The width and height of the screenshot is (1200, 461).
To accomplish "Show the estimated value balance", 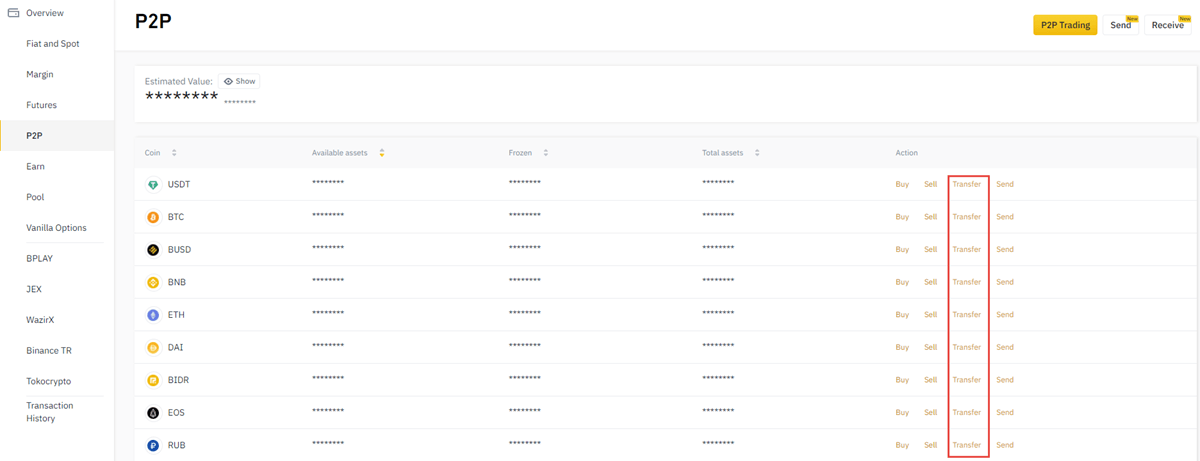I will pyautogui.click(x=239, y=81).
